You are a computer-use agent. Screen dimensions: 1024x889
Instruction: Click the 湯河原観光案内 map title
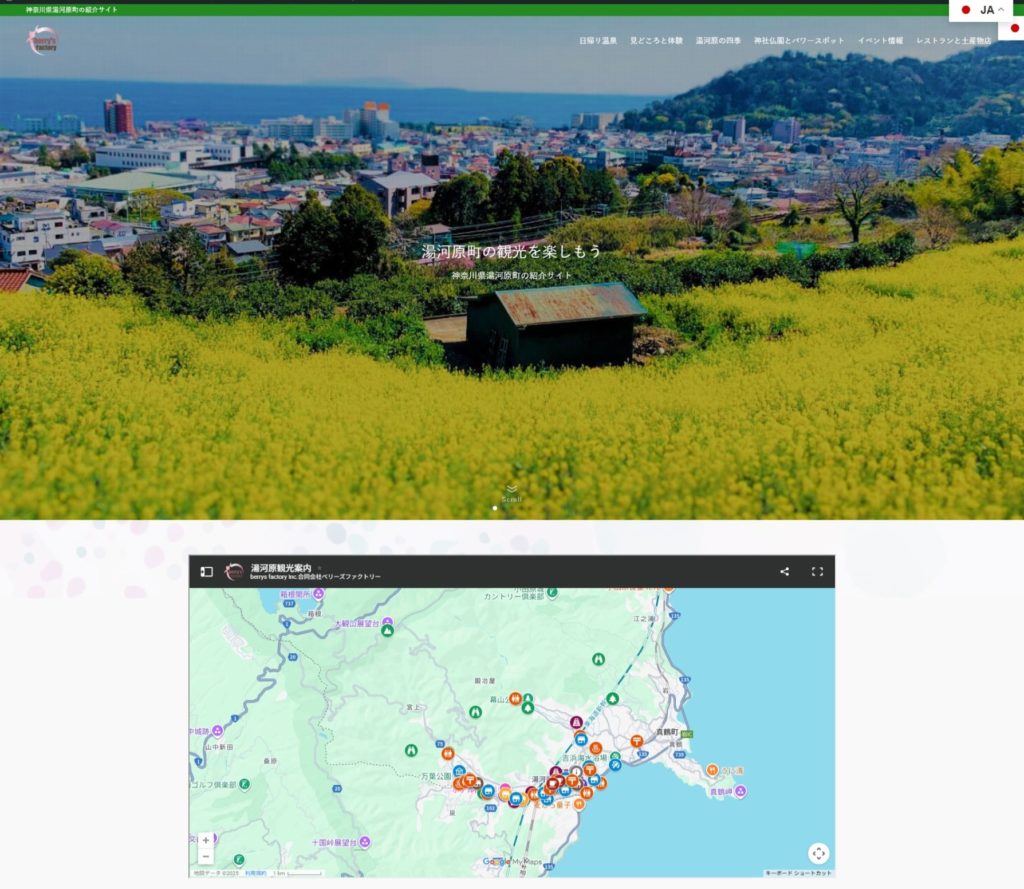[x=279, y=567]
